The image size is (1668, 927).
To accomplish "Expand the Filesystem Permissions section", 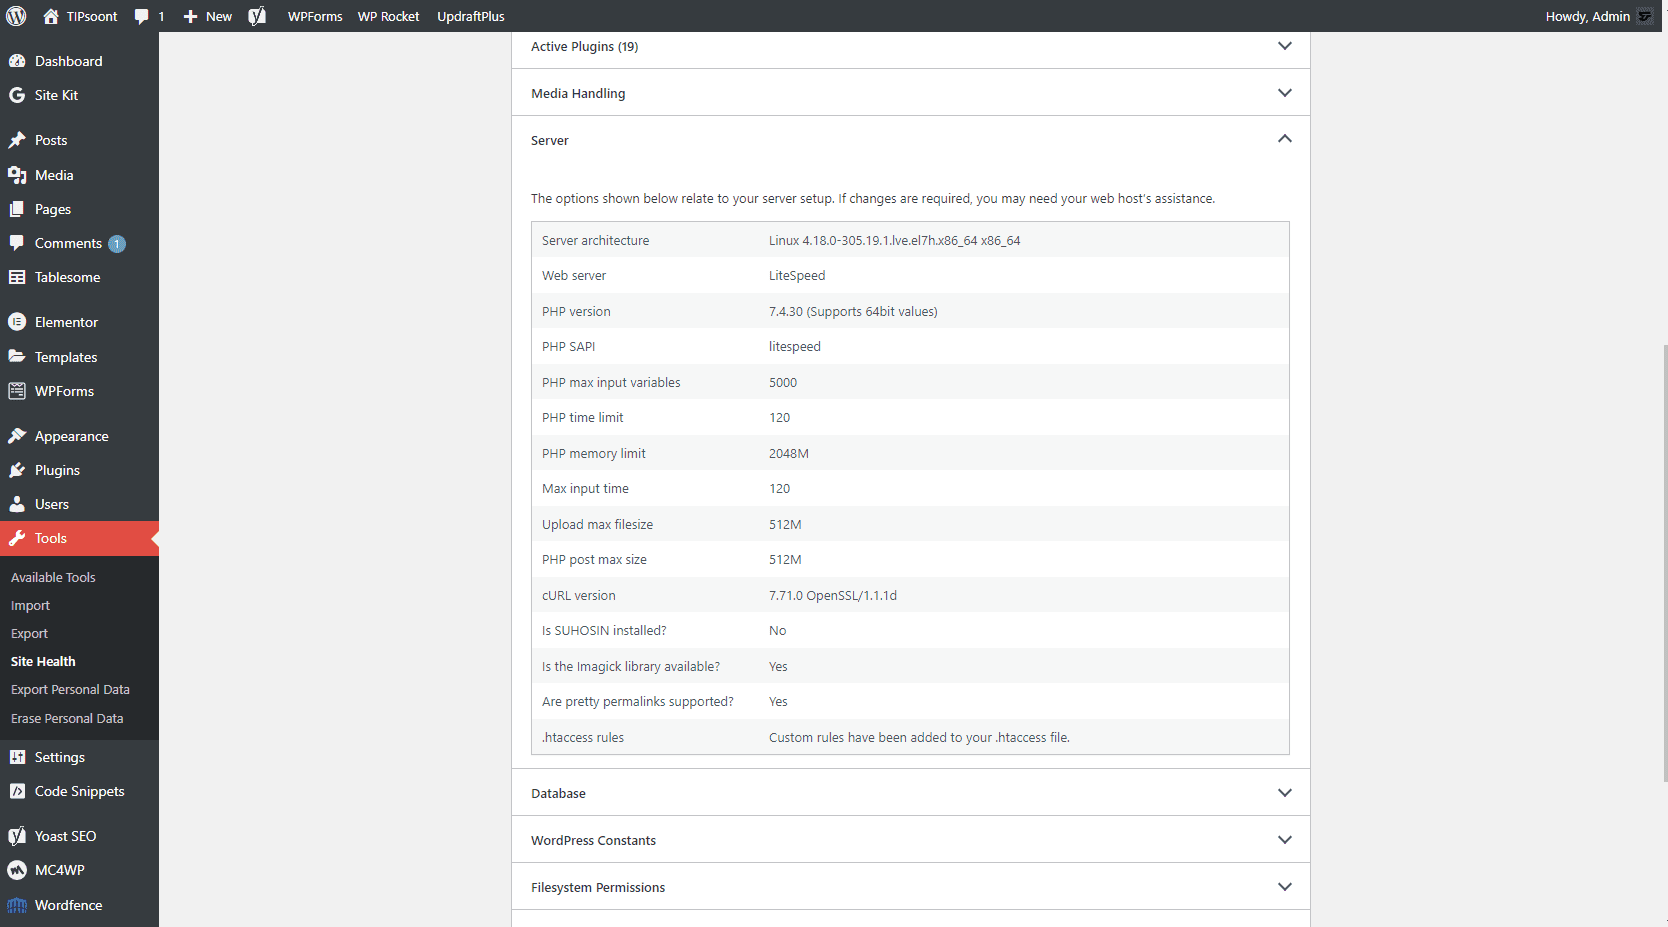I will pyautogui.click(x=910, y=887).
